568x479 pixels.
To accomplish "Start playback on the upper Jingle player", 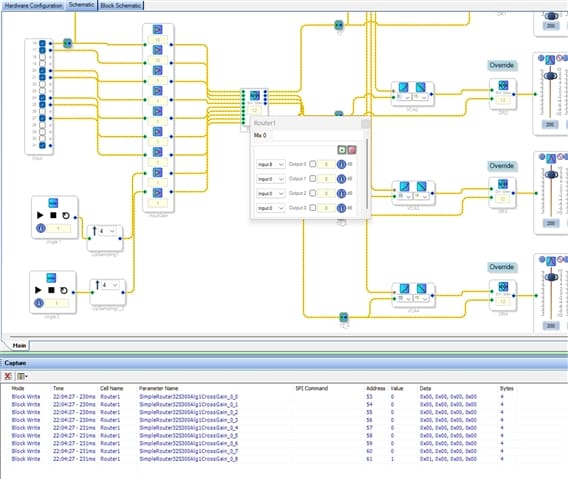I will coord(40,215).
